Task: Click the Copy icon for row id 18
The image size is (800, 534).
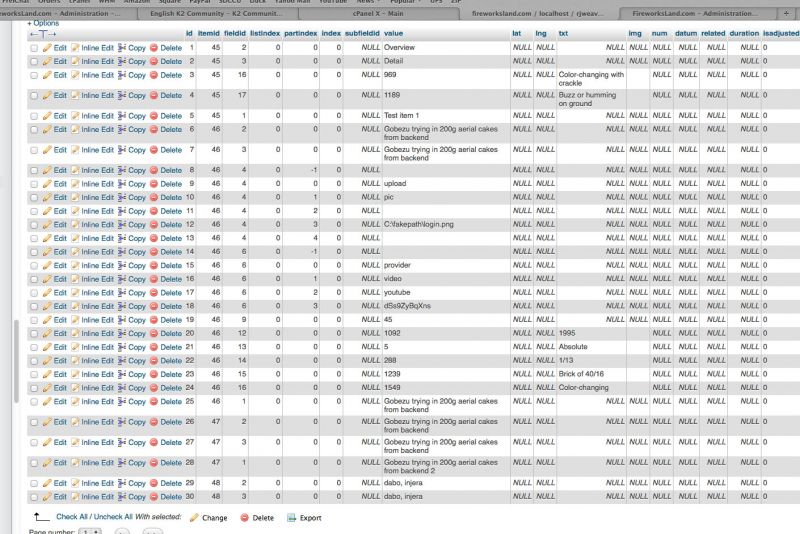Action: (122, 306)
